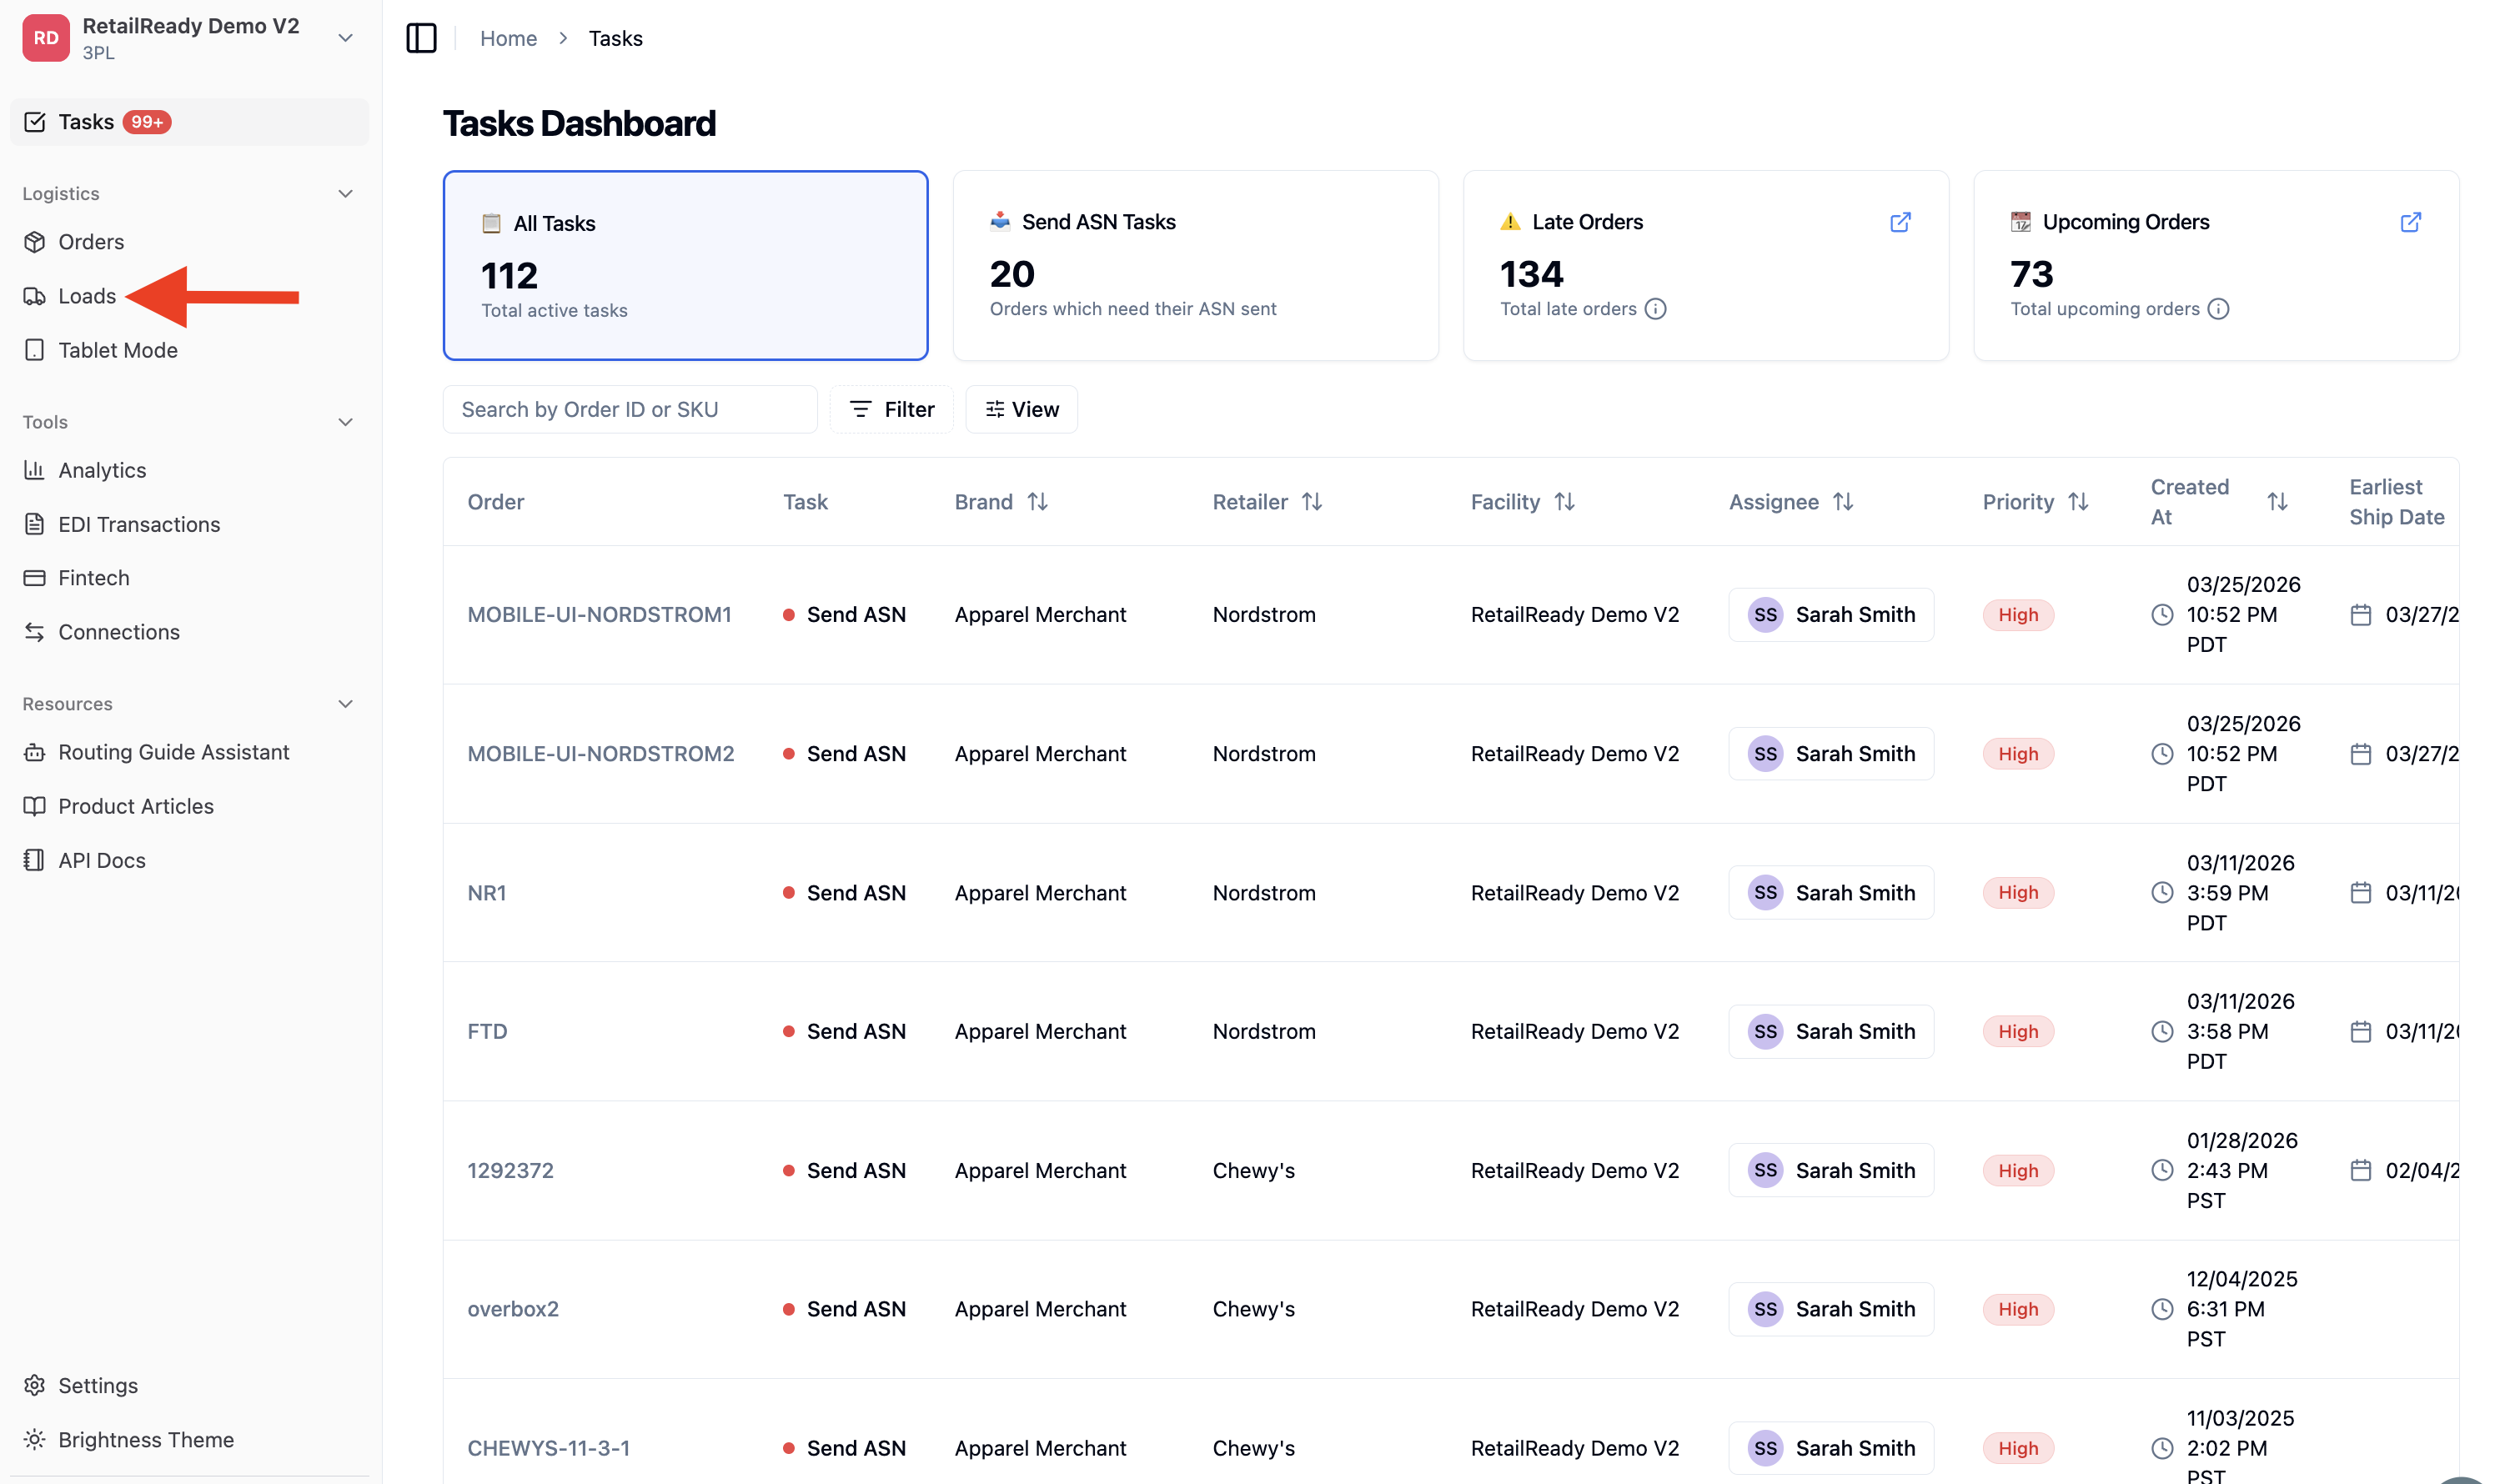Image resolution: width=2510 pixels, height=1484 pixels.
Task: Sort table by Priority column arrows
Action: pos(2078,502)
